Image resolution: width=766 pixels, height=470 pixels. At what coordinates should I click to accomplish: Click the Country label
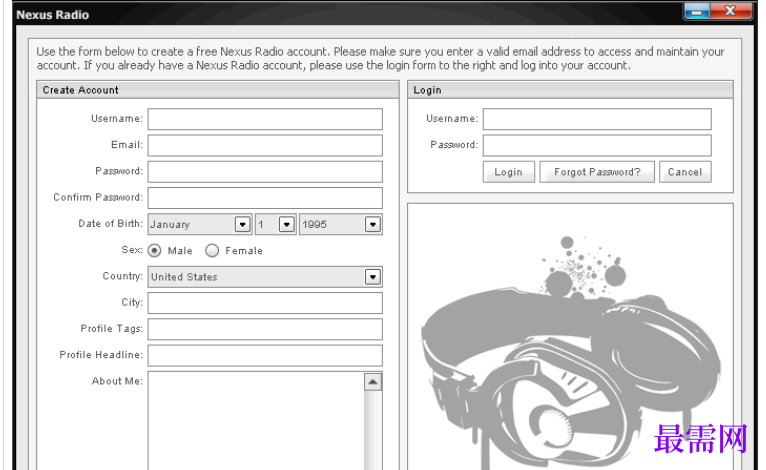pos(123,276)
